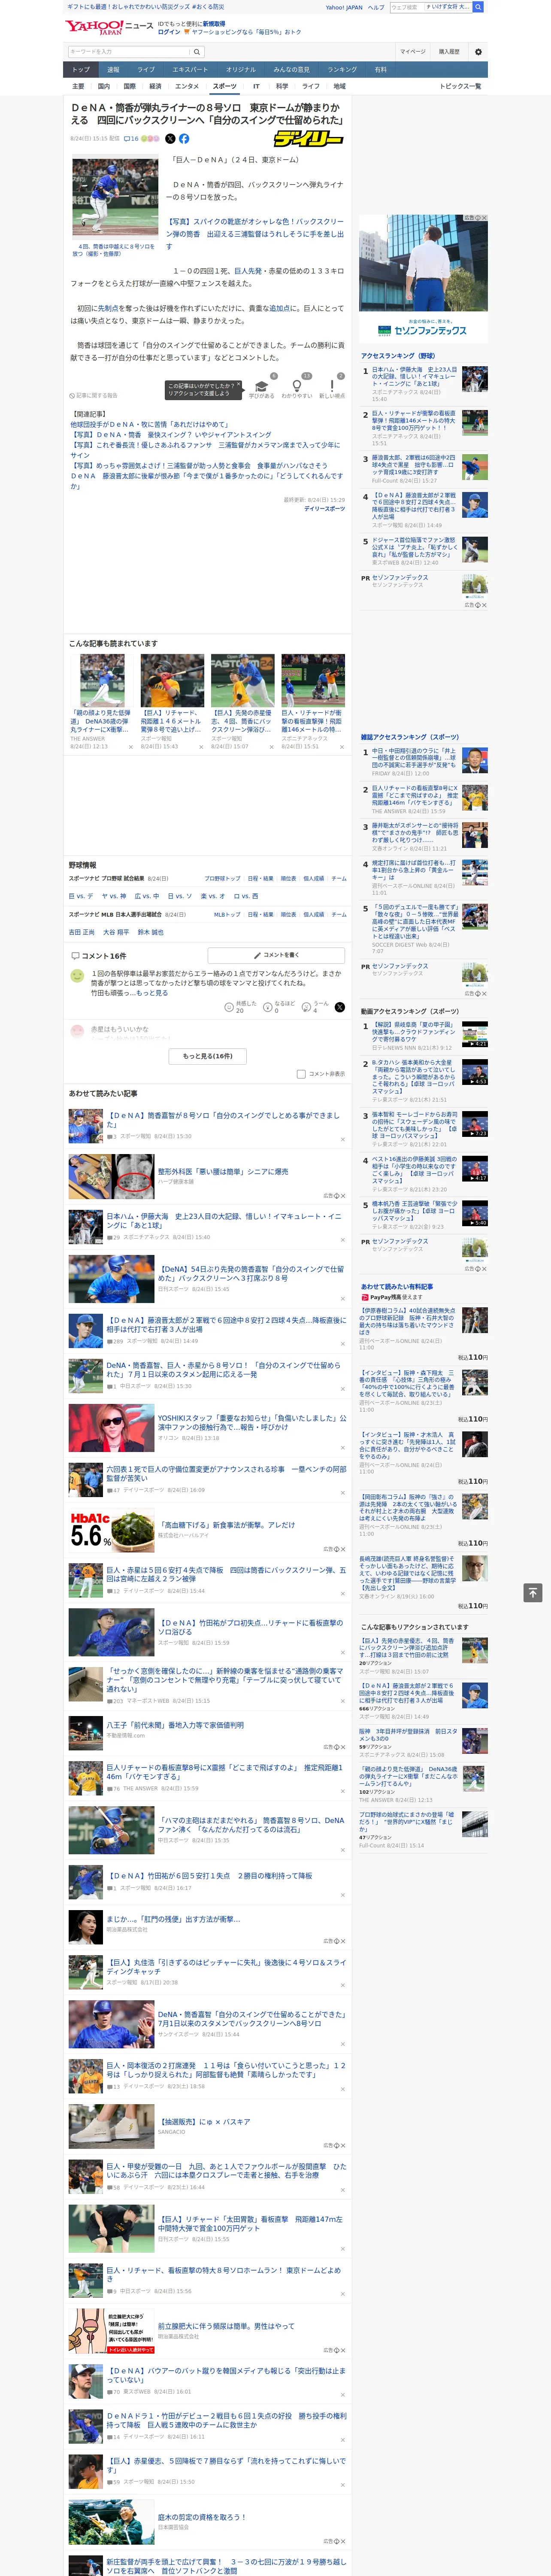Click the うーん reaction face on comment
This screenshot has height=2576, width=551.
click(306, 1007)
